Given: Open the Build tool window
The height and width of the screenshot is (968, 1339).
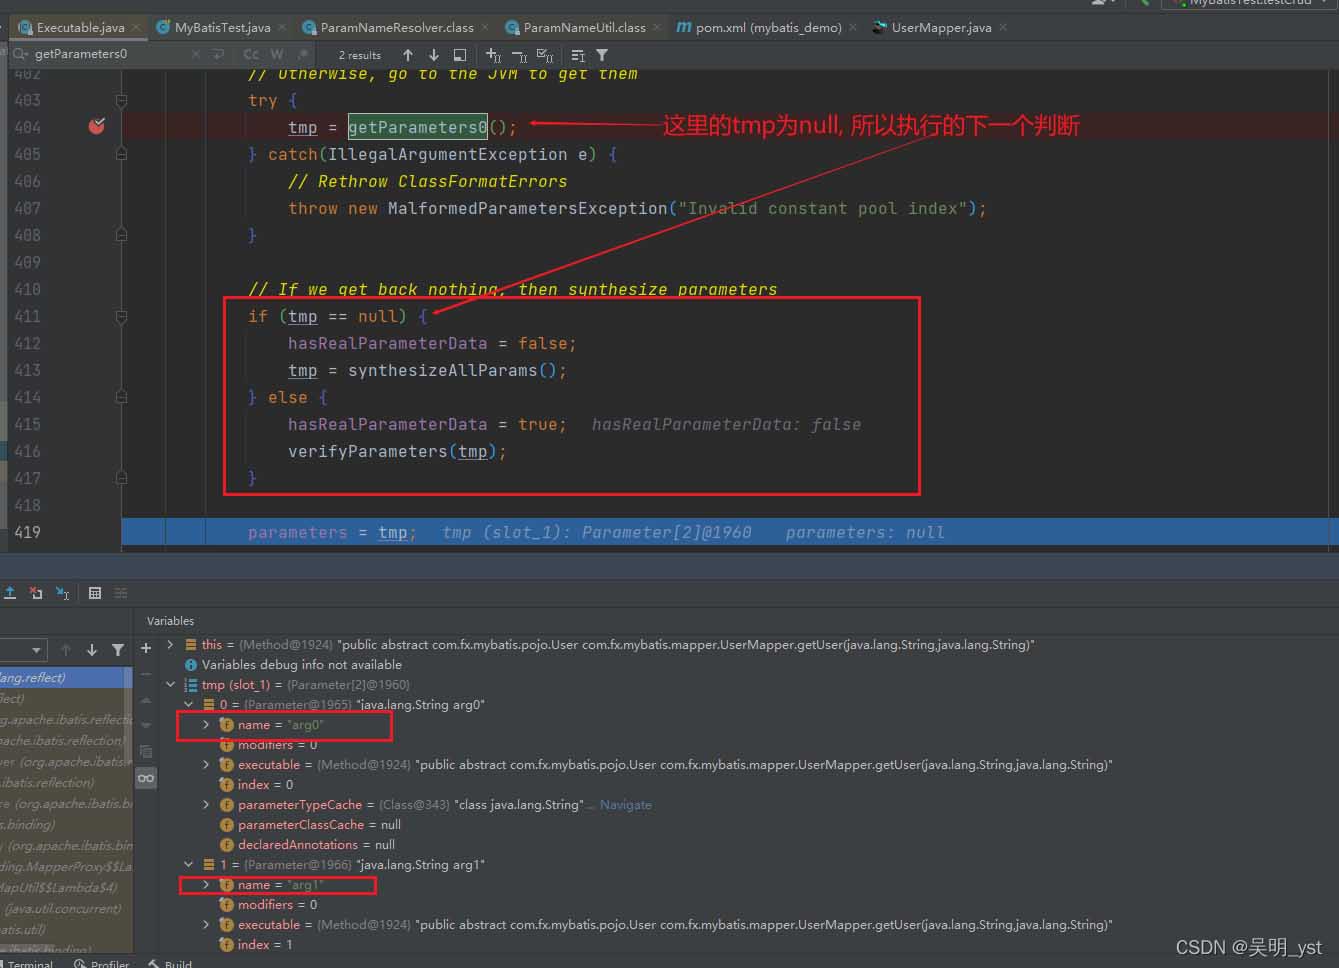Looking at the screenshot, I should point(171,962).
